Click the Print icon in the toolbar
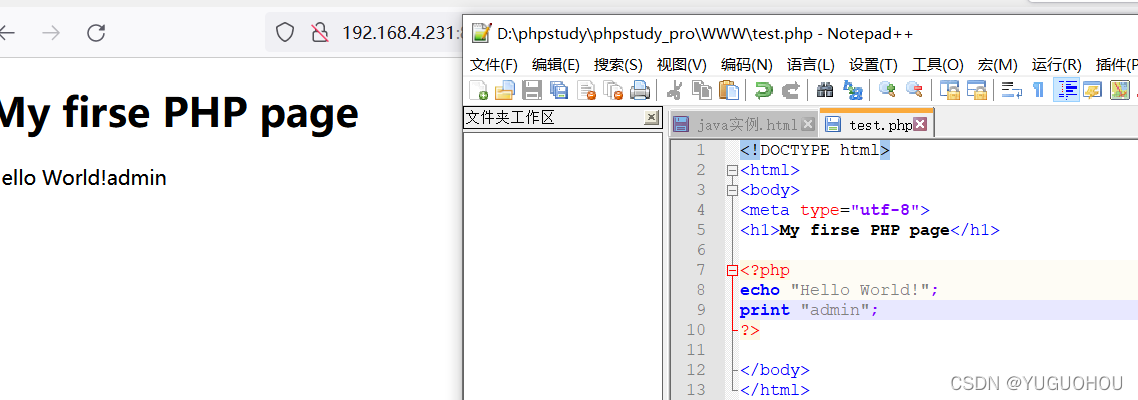The image size is (1138, 400). (x=639, y=90)
